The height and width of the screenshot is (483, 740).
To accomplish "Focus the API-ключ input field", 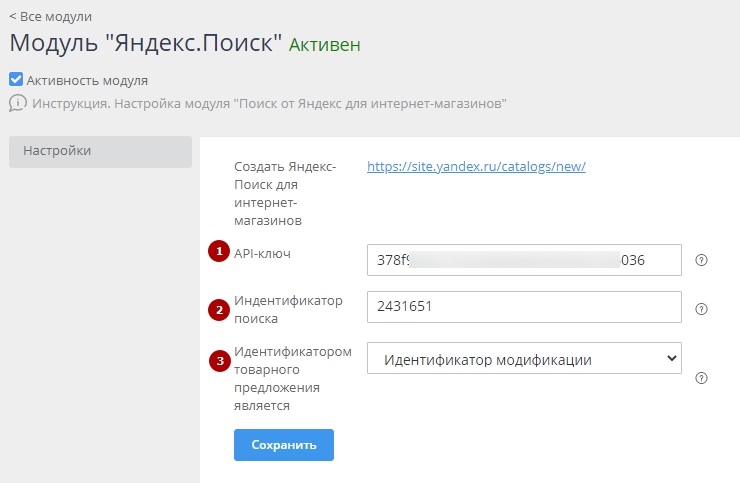I will [x=524, y=260].
